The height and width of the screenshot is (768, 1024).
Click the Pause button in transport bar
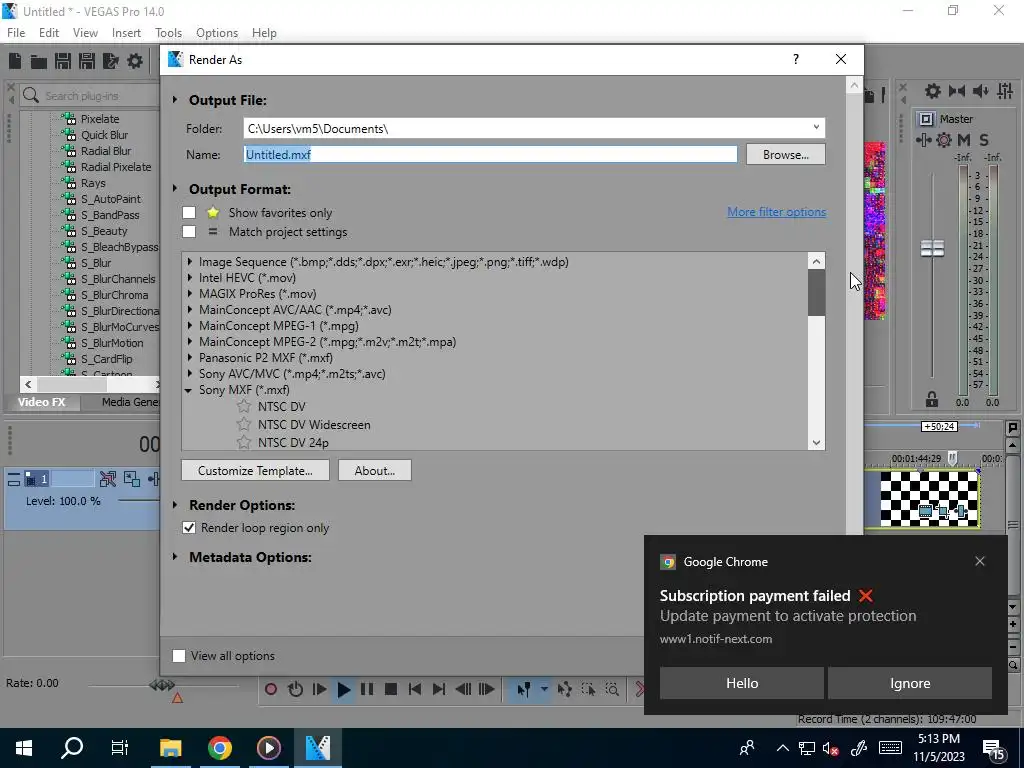(367, 689)
